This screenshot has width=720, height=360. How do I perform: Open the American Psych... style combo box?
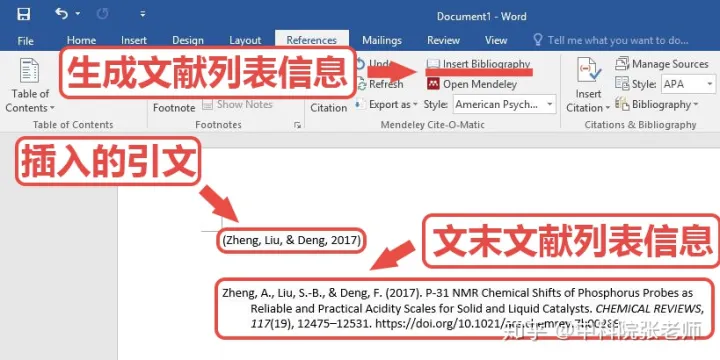pos(504,104)
